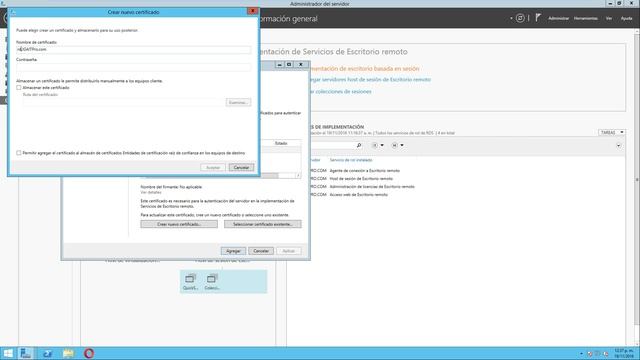Launch PowerShell from the taskbar
Screen dimensions: 640x360
(x=47, y=353)
